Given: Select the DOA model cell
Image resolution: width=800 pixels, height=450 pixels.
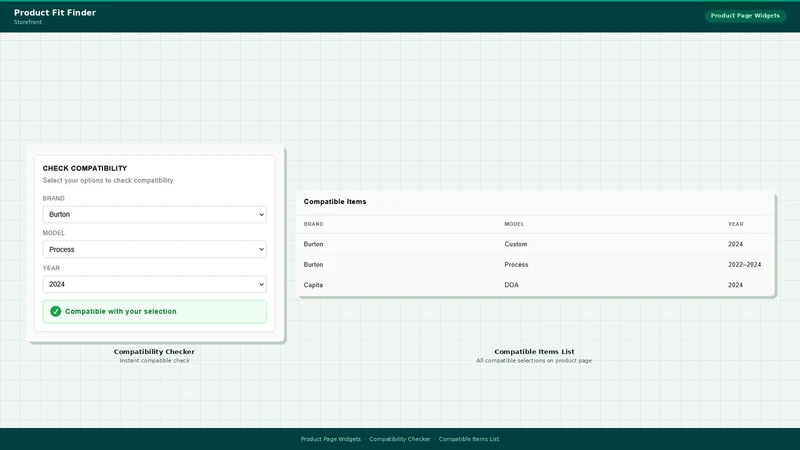Looking at the screenshot, I should 511,285.
